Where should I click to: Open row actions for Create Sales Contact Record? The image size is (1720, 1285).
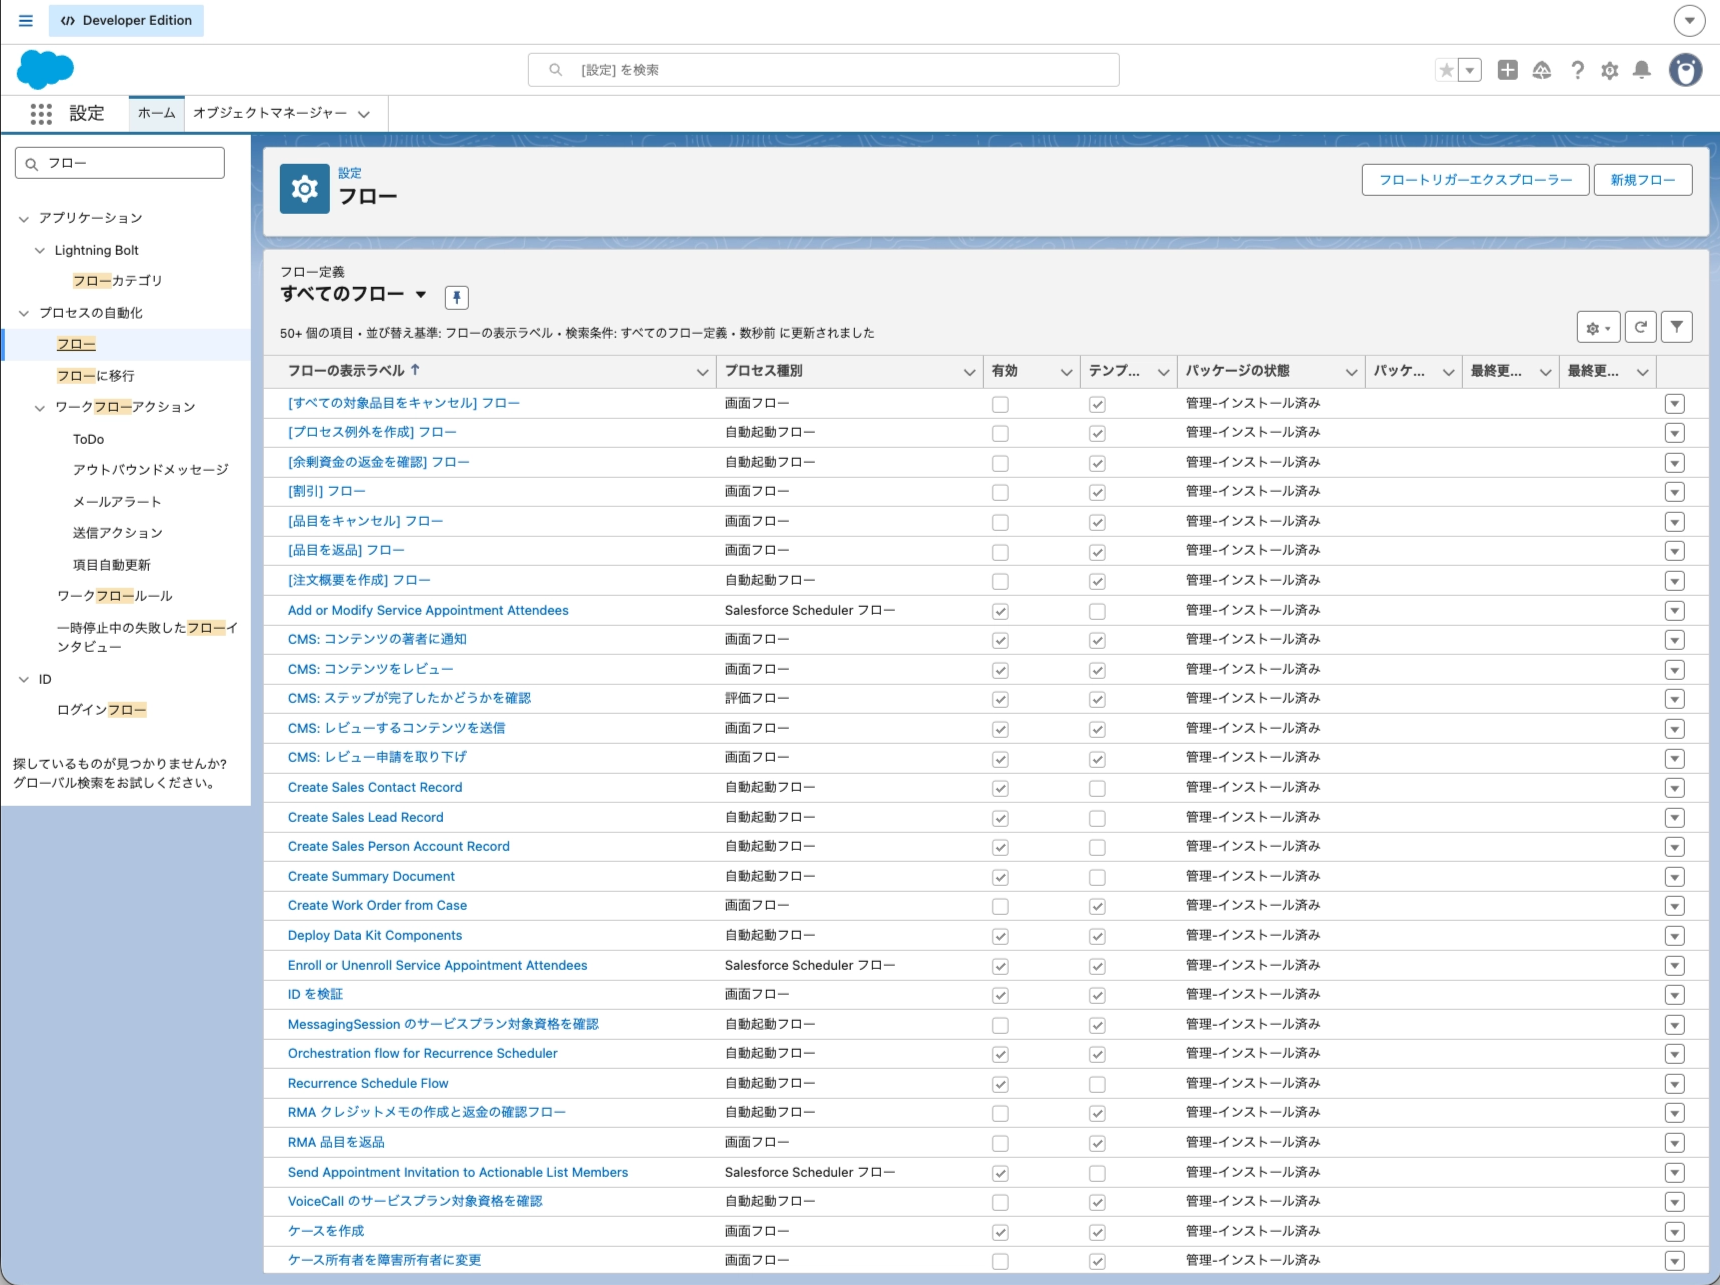1675,788
